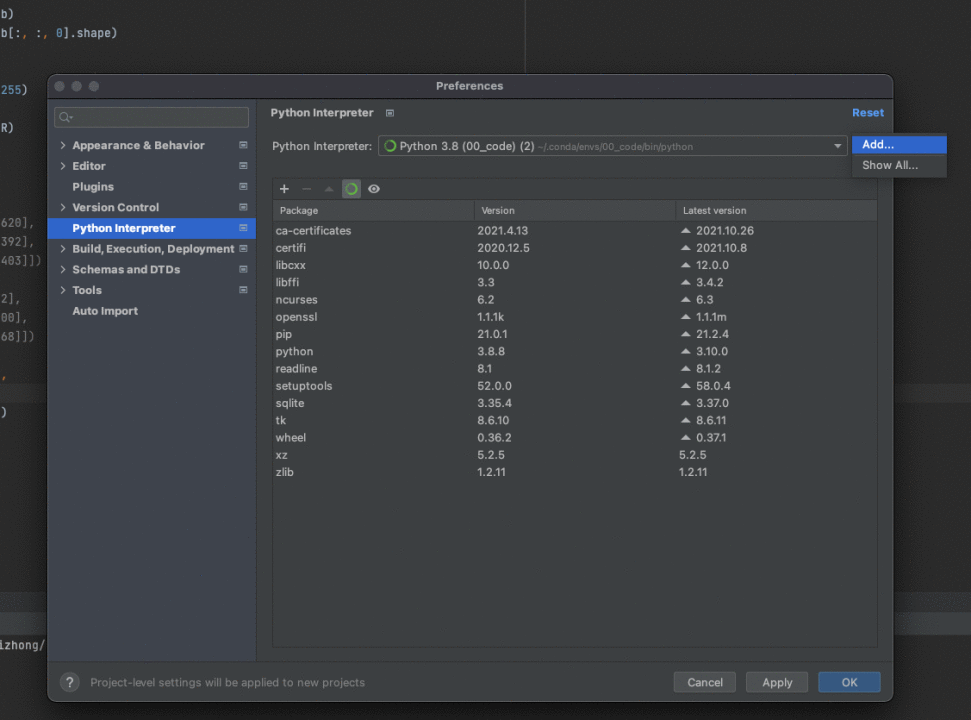Select the libcxx package row
The image size is (971, 720).
coord(575,265)
